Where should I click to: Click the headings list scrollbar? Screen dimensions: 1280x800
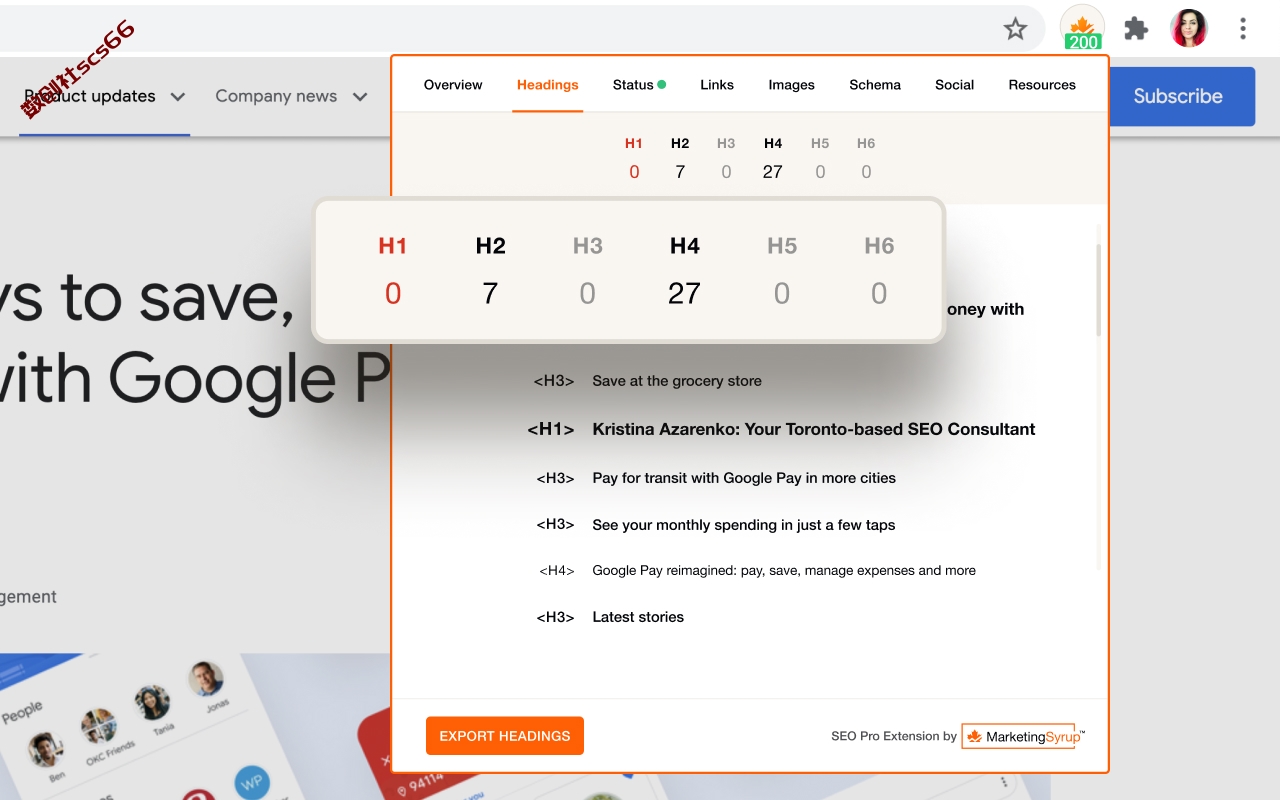(x=1098, y=290)
